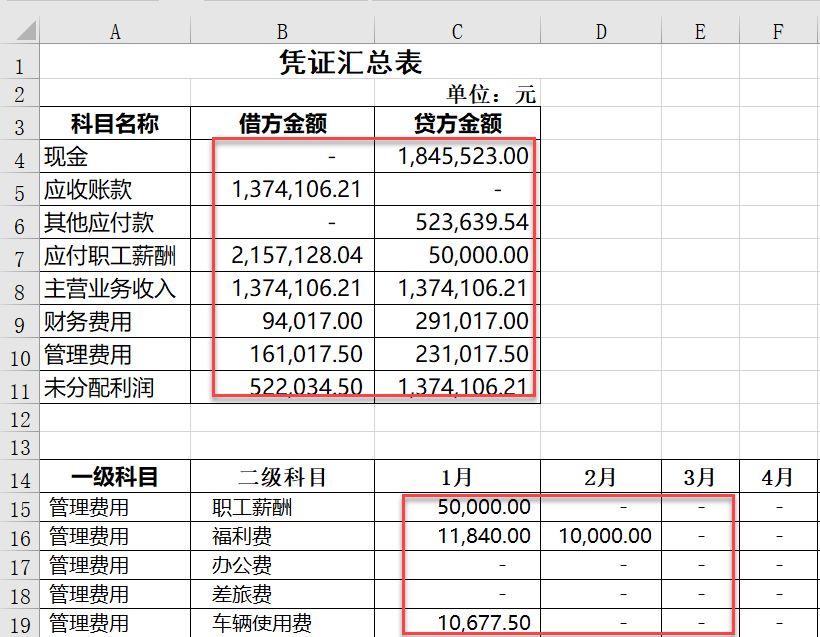The width and height of the screenshot is (820, 637).
Task: Select the 贷方金额 header cell
Action: coord(456,123)
